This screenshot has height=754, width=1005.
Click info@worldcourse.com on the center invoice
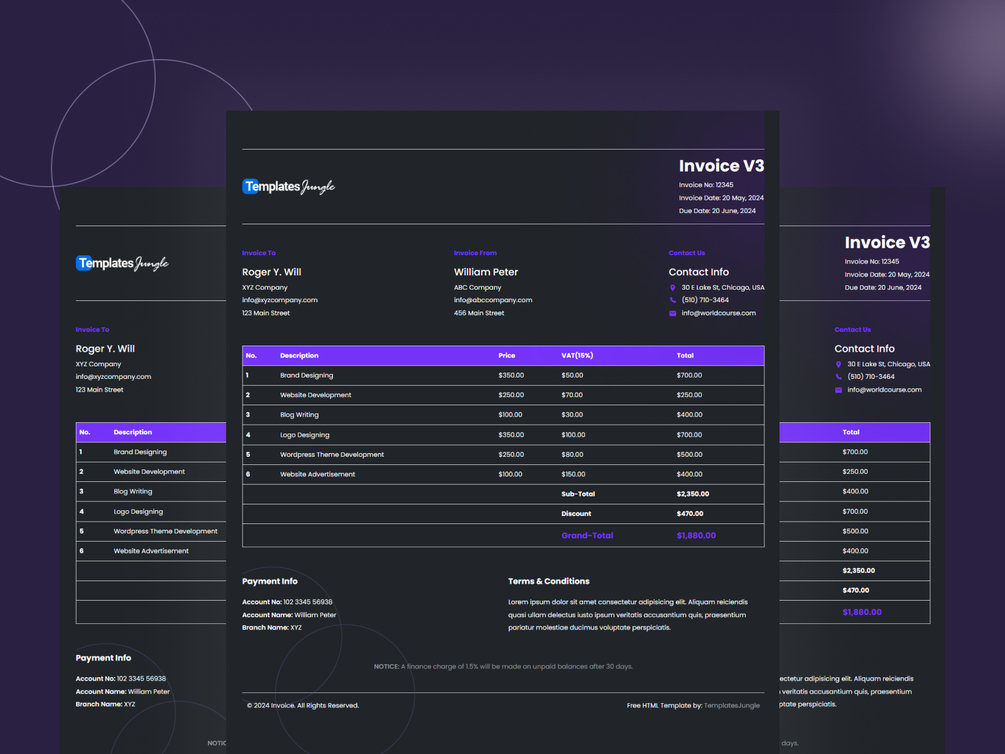(718, 314)
